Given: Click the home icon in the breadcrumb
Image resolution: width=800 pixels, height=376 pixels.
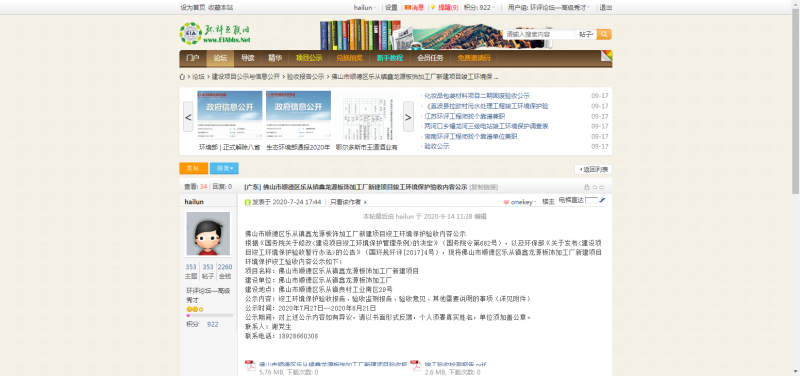Looking at the screenshot, I should pyautogui.click(x=182, y=77).
